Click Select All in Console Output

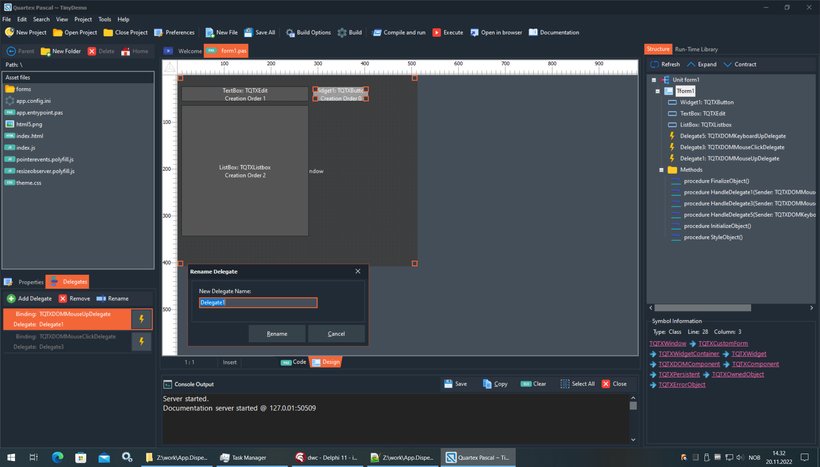(577, 384)
